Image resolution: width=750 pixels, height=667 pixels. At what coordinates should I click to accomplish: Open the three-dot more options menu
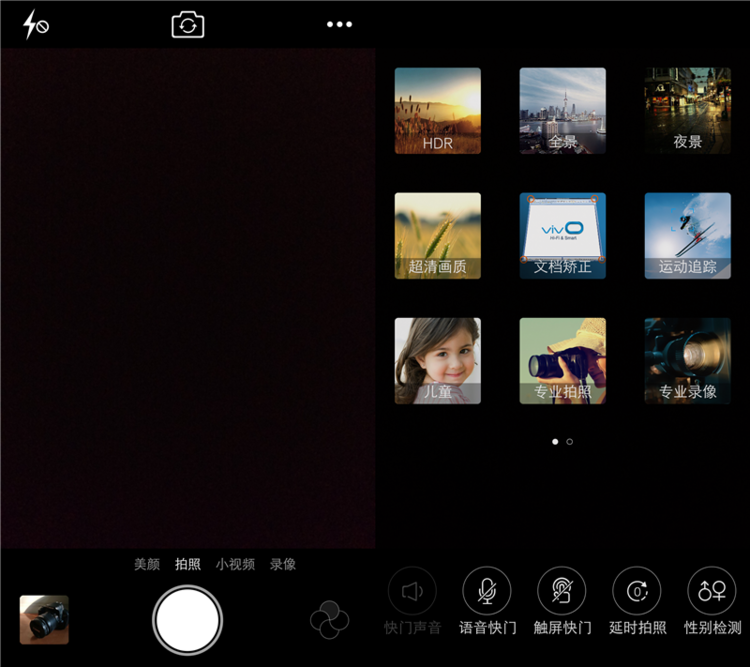click(340, 25)
